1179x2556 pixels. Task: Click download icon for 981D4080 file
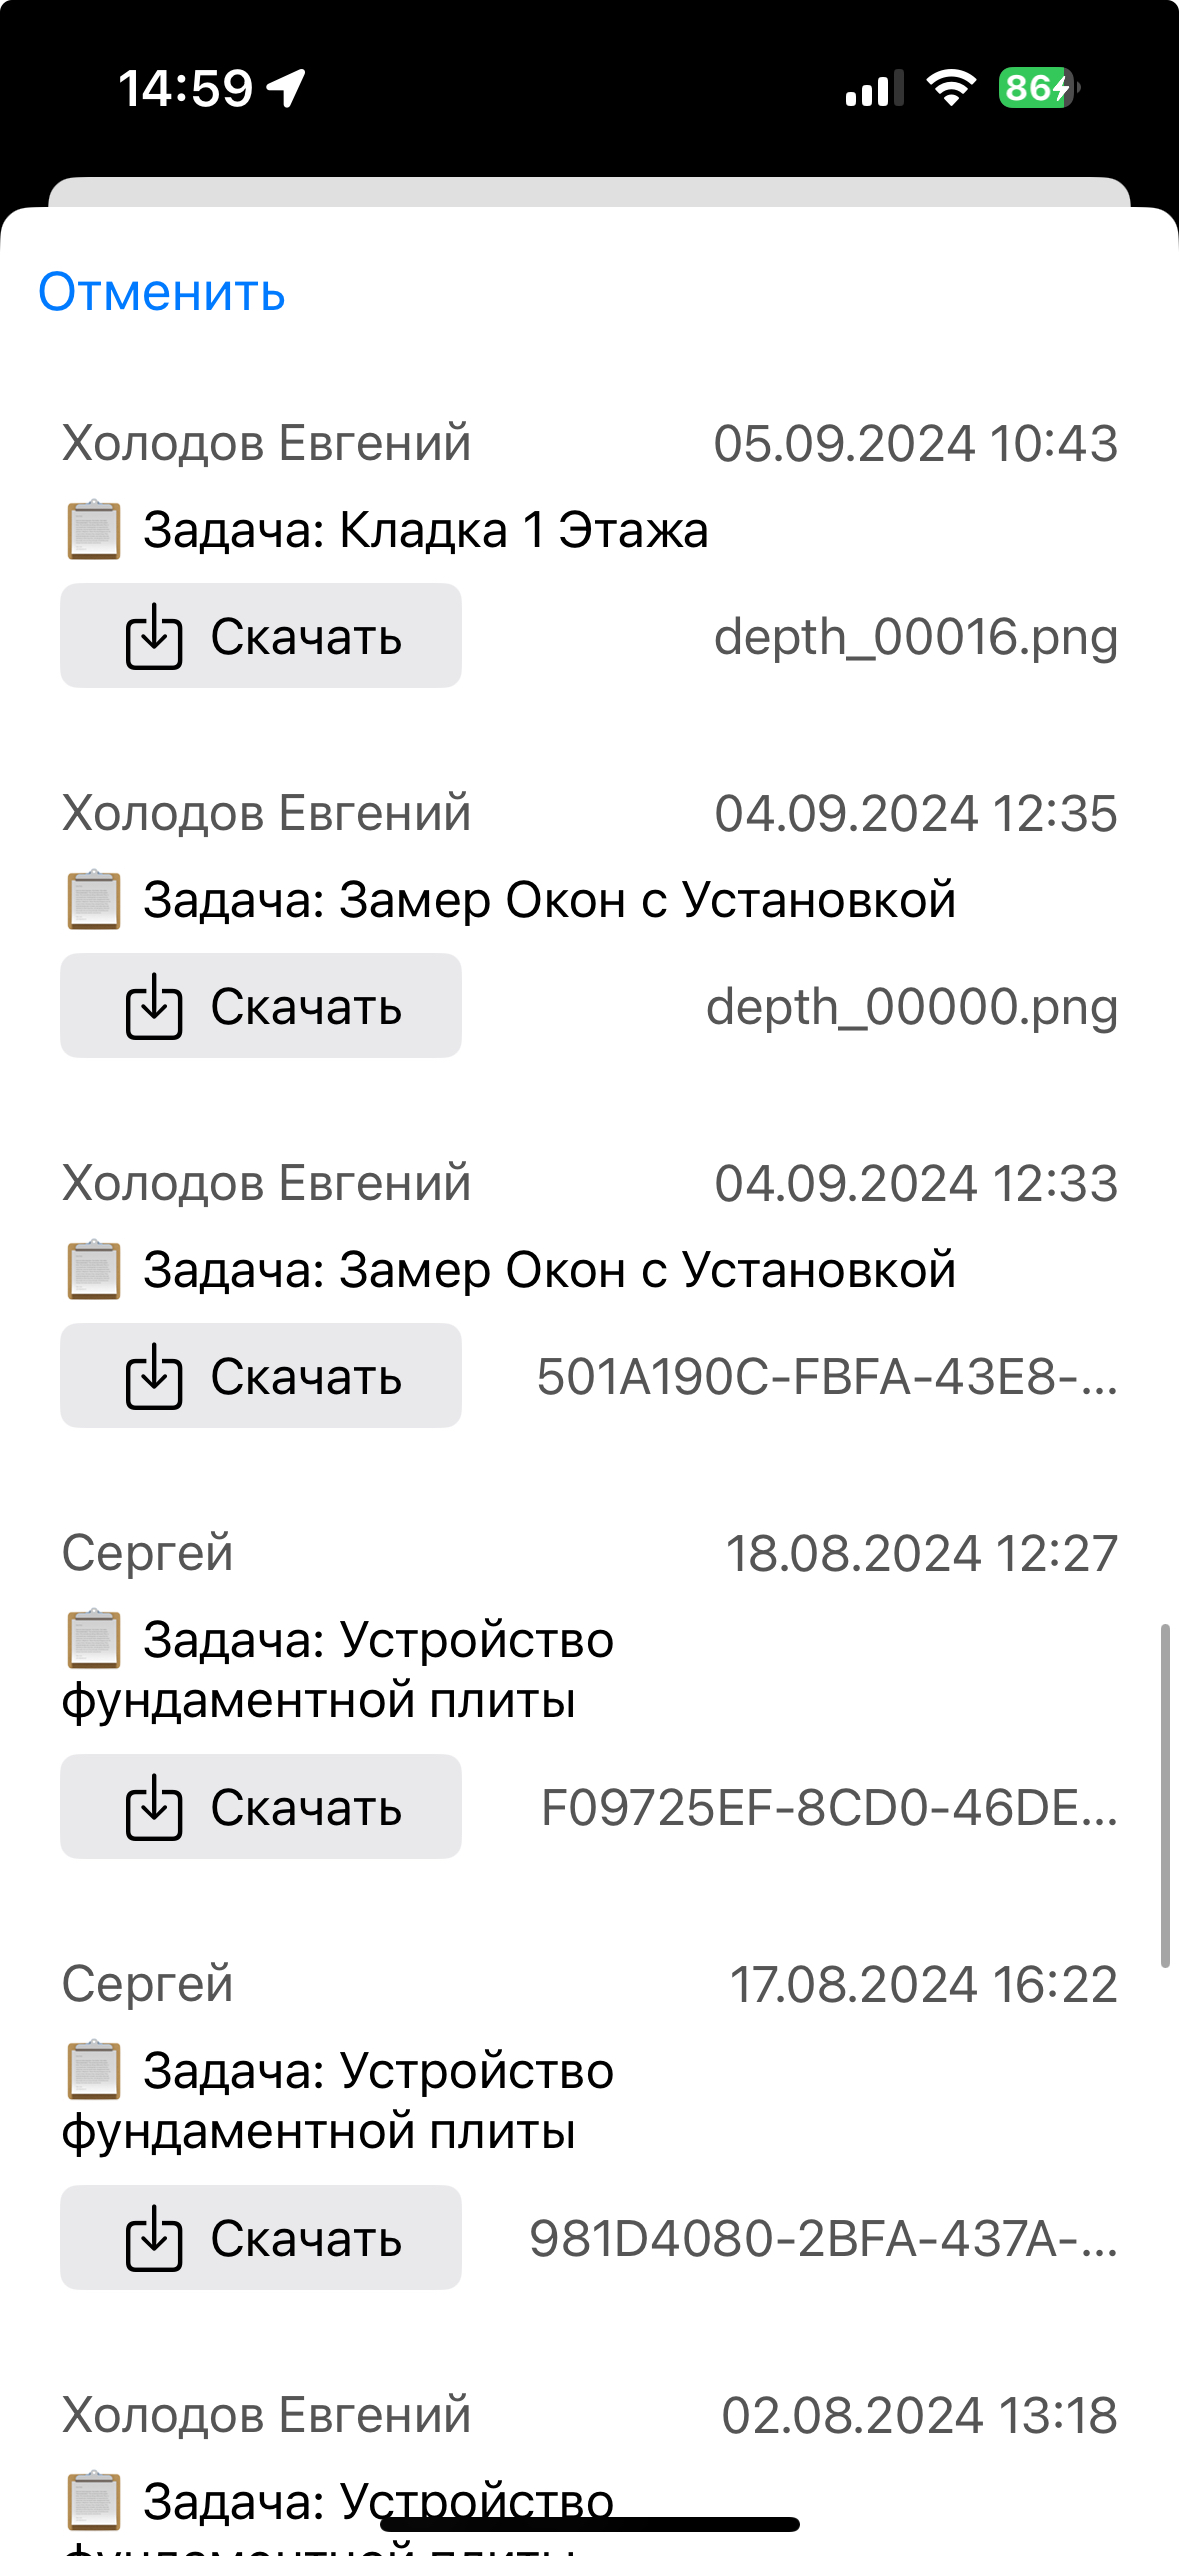click(x=154, y=2238)
